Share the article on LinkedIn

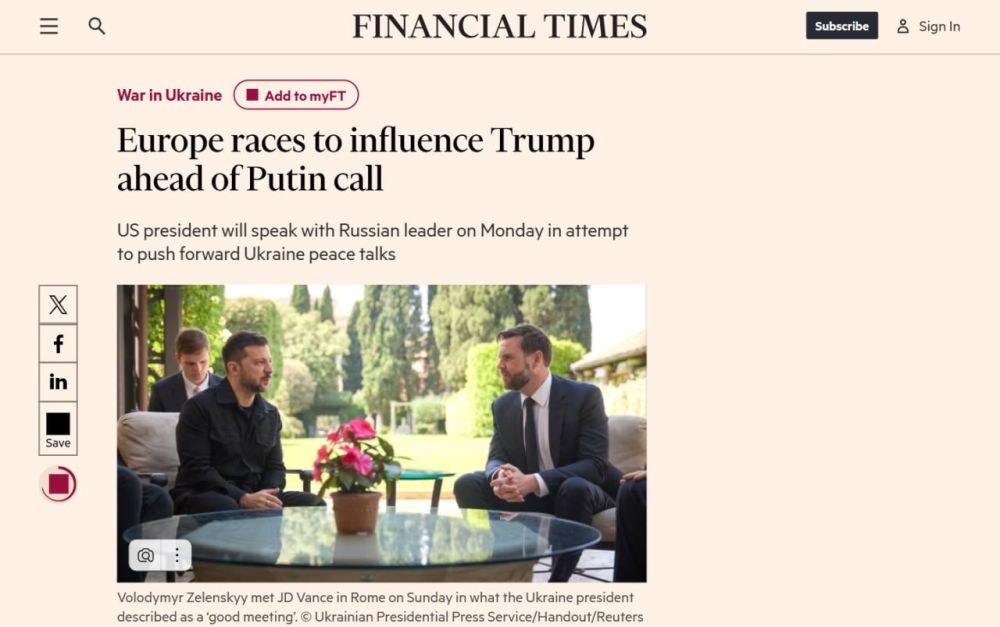(58, 381)
